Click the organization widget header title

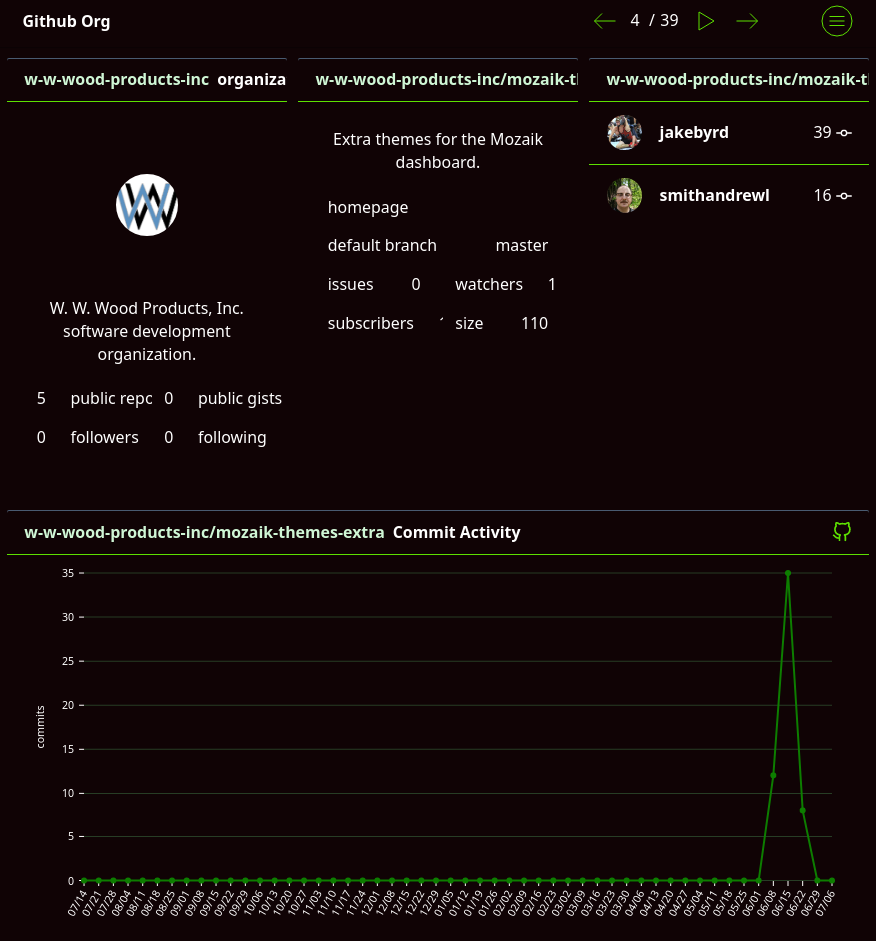tap(155, 80)
